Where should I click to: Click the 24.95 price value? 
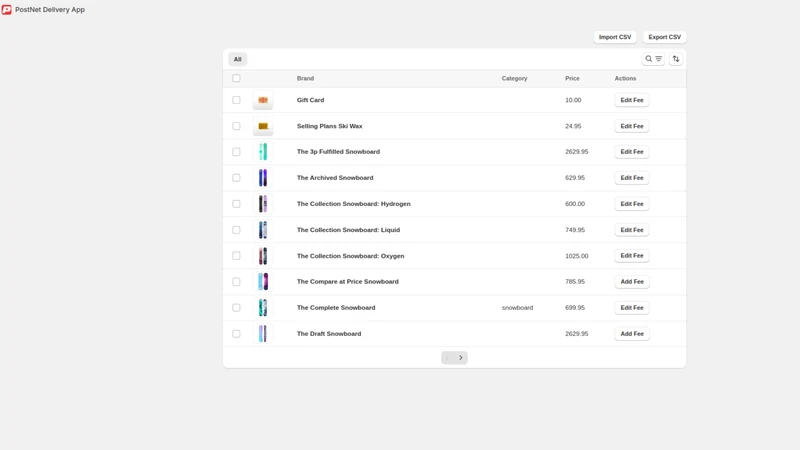click(x=573, y=126)
